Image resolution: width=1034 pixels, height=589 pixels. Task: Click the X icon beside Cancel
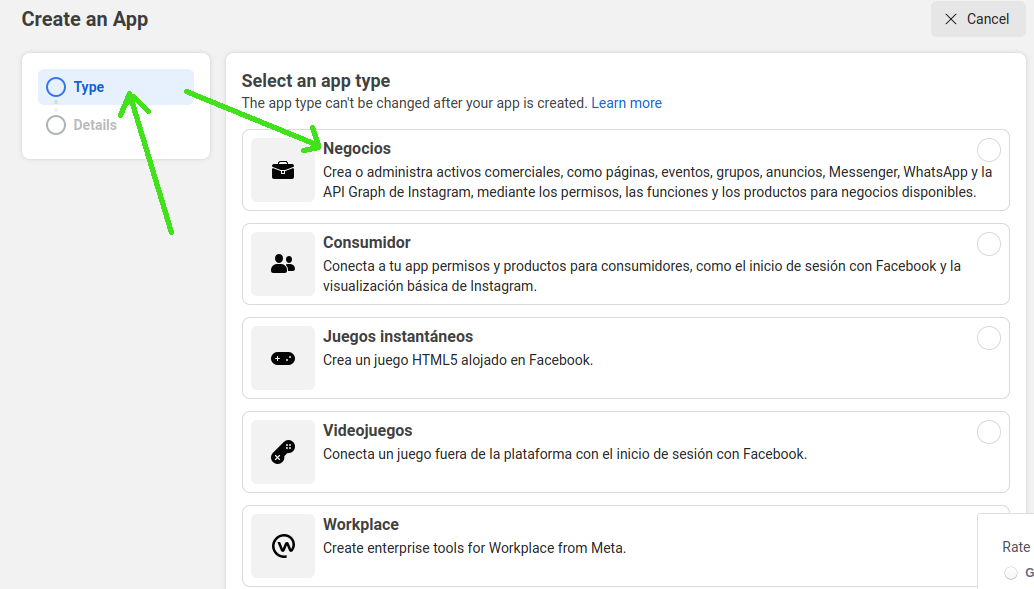tap(951, 19)
